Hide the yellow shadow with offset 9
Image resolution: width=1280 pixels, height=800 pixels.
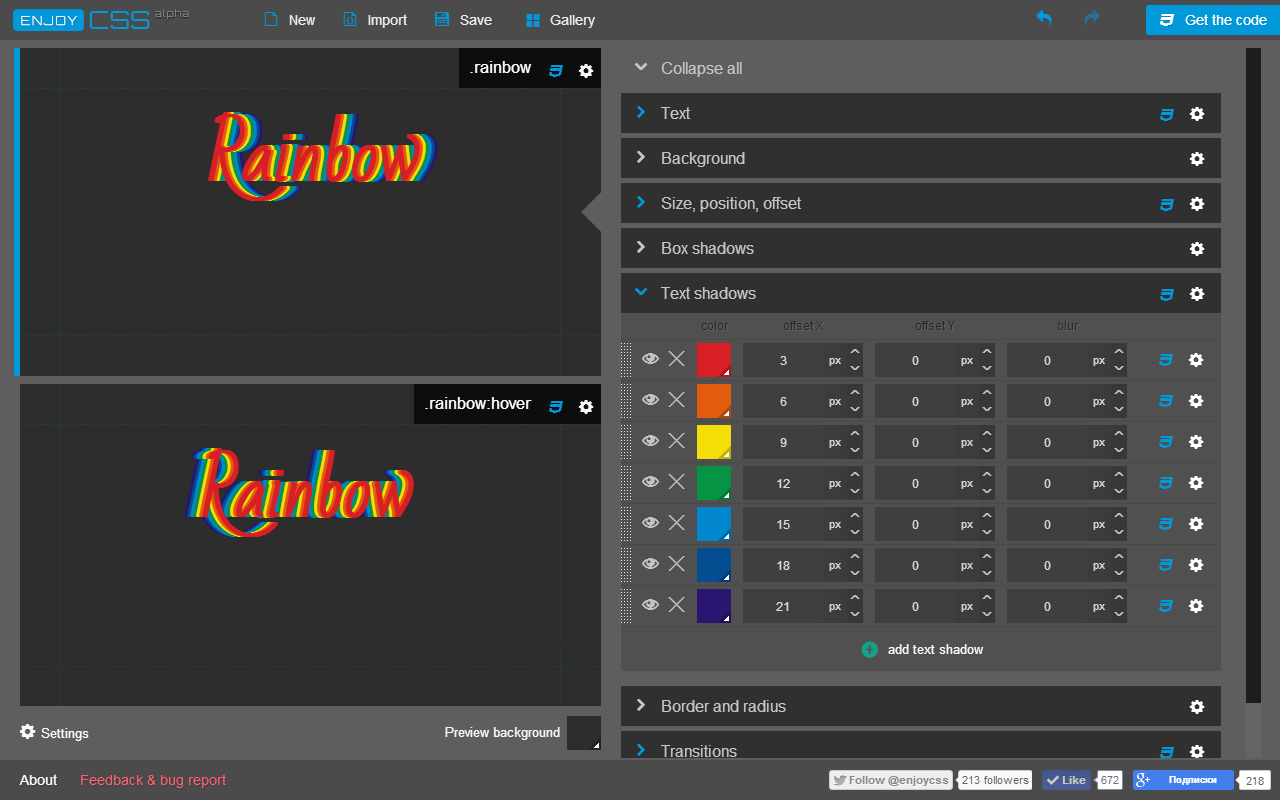(x=650, y=441)
